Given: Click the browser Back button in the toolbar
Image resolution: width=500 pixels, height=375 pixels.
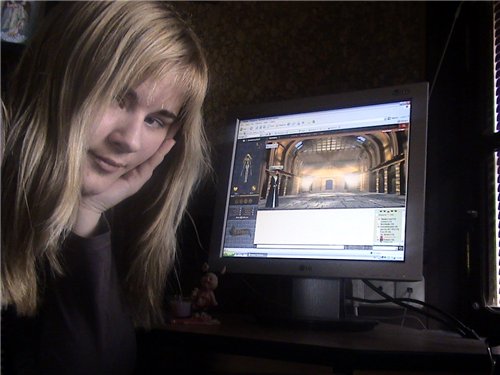Looking at the screenshot, I should pyautogui.click(x=242, y=129).
